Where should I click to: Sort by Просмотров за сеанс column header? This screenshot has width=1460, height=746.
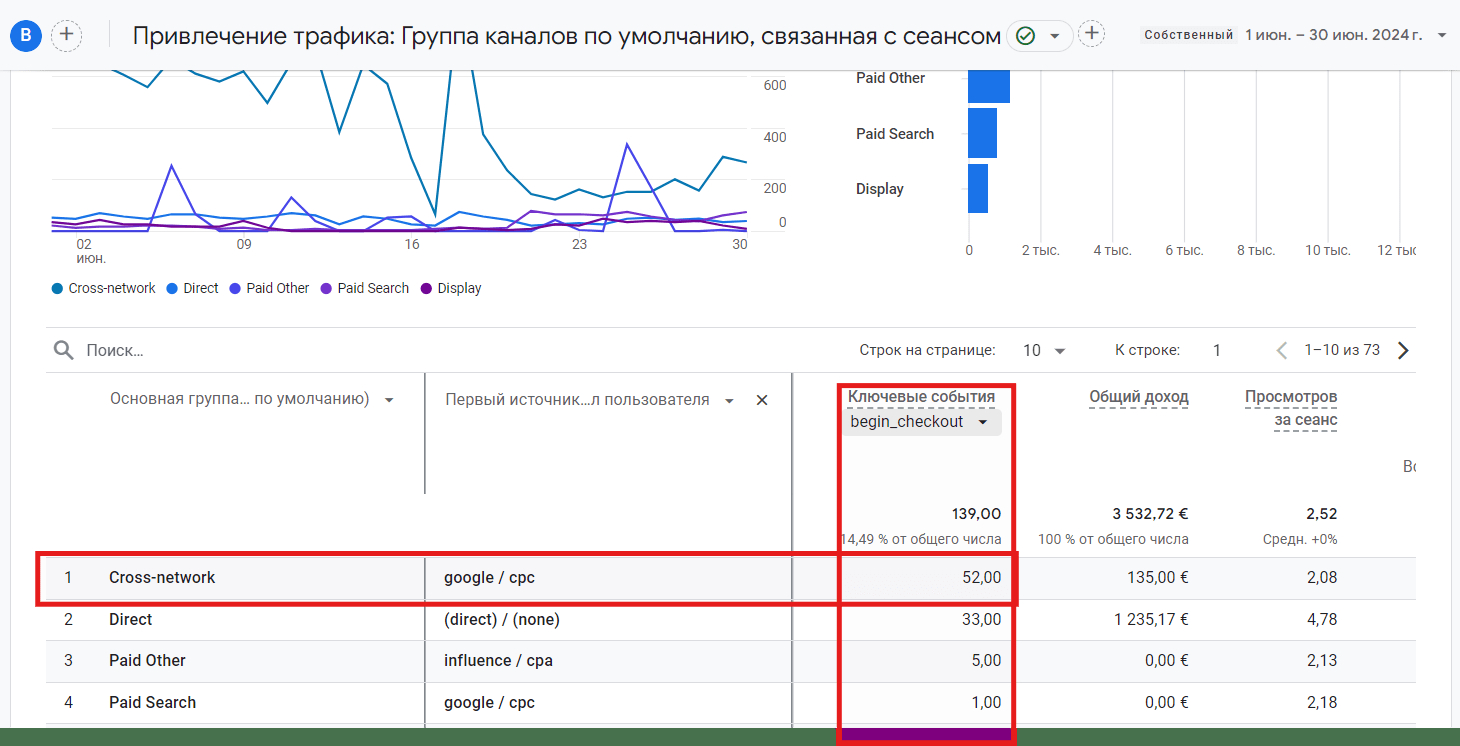tap(1290, 408)
